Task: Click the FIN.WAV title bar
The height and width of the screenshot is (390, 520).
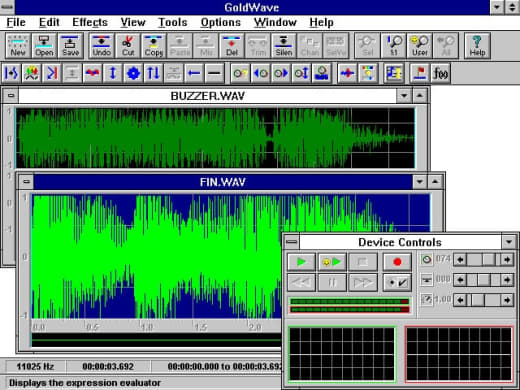Action: pos(223,182)
